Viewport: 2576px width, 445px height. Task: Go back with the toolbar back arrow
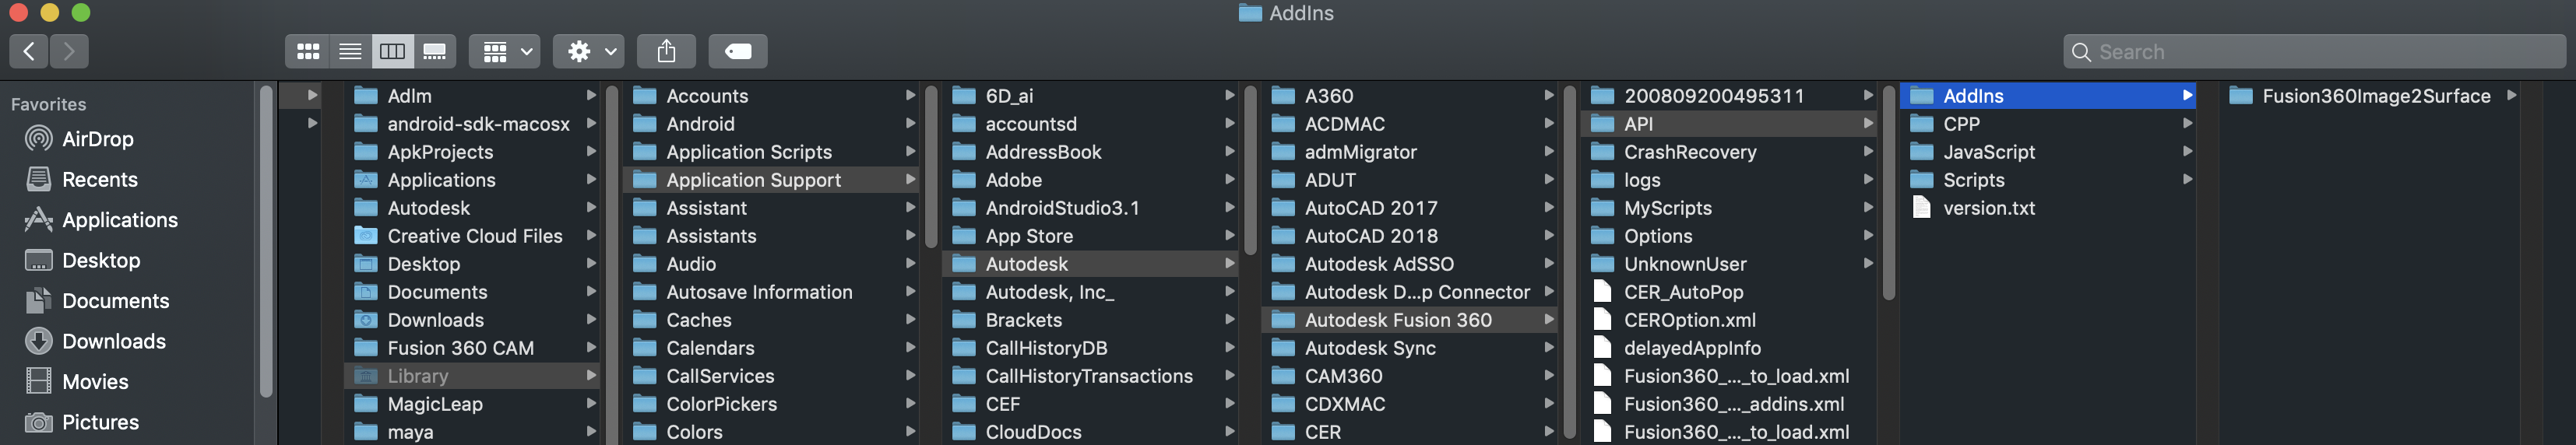pos(29,51)
